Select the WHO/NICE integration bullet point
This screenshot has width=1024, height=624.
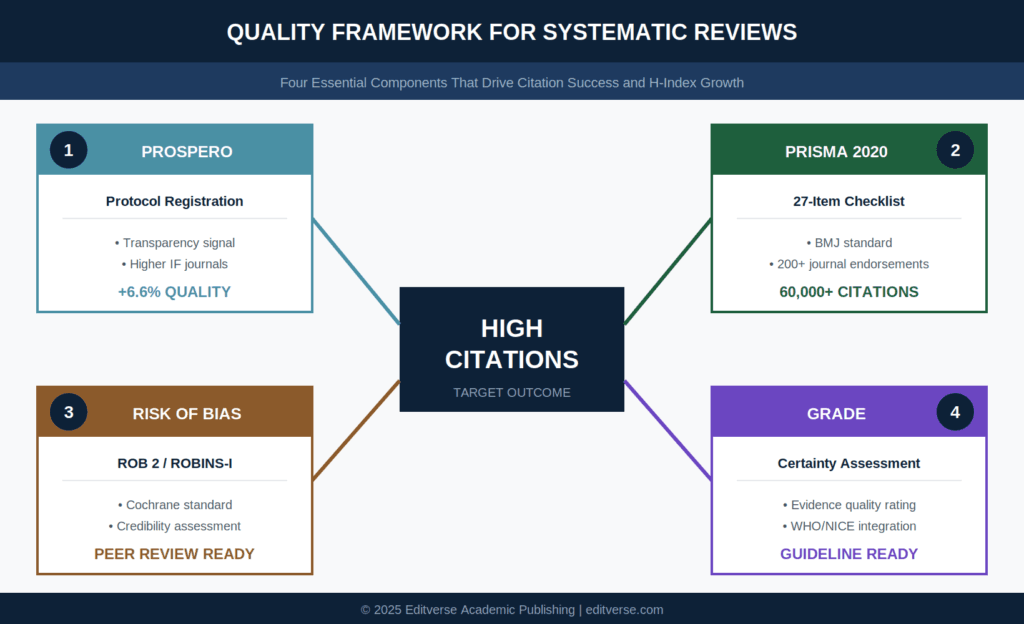(x=849, y=525)
